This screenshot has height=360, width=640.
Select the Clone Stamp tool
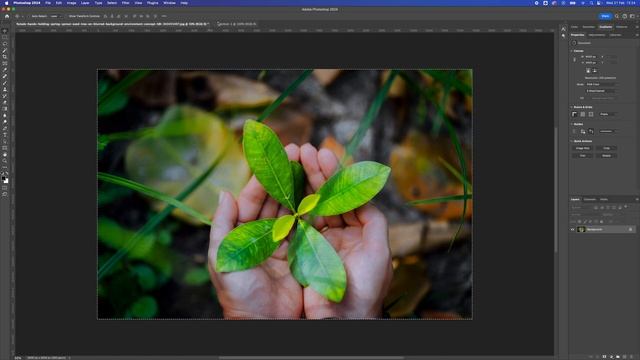point(5,89)
